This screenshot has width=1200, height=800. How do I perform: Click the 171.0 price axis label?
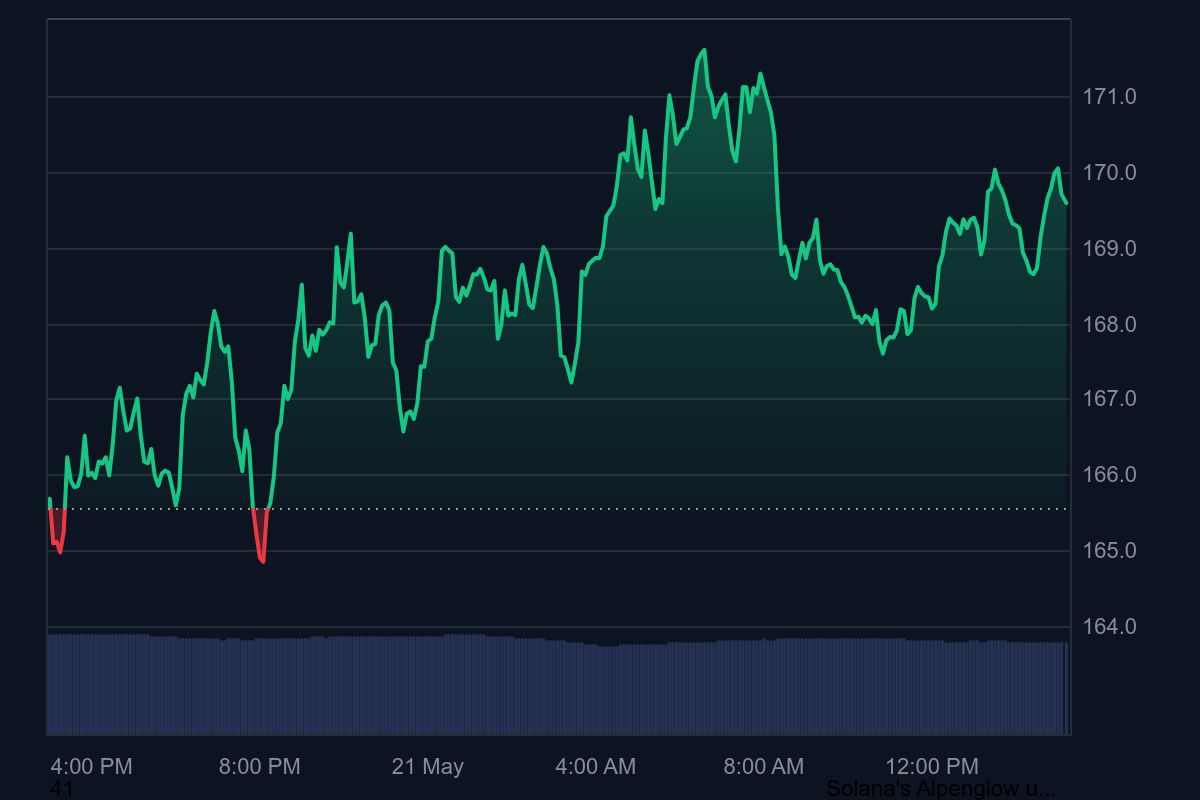click(1109, 97)
